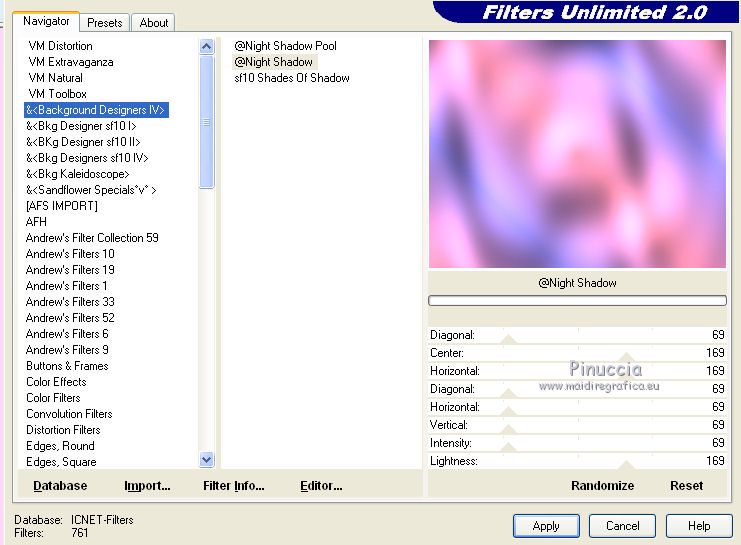This screenshot has height=545, width=741.
Task: Open the About tab
Action: tap(154, 23)
